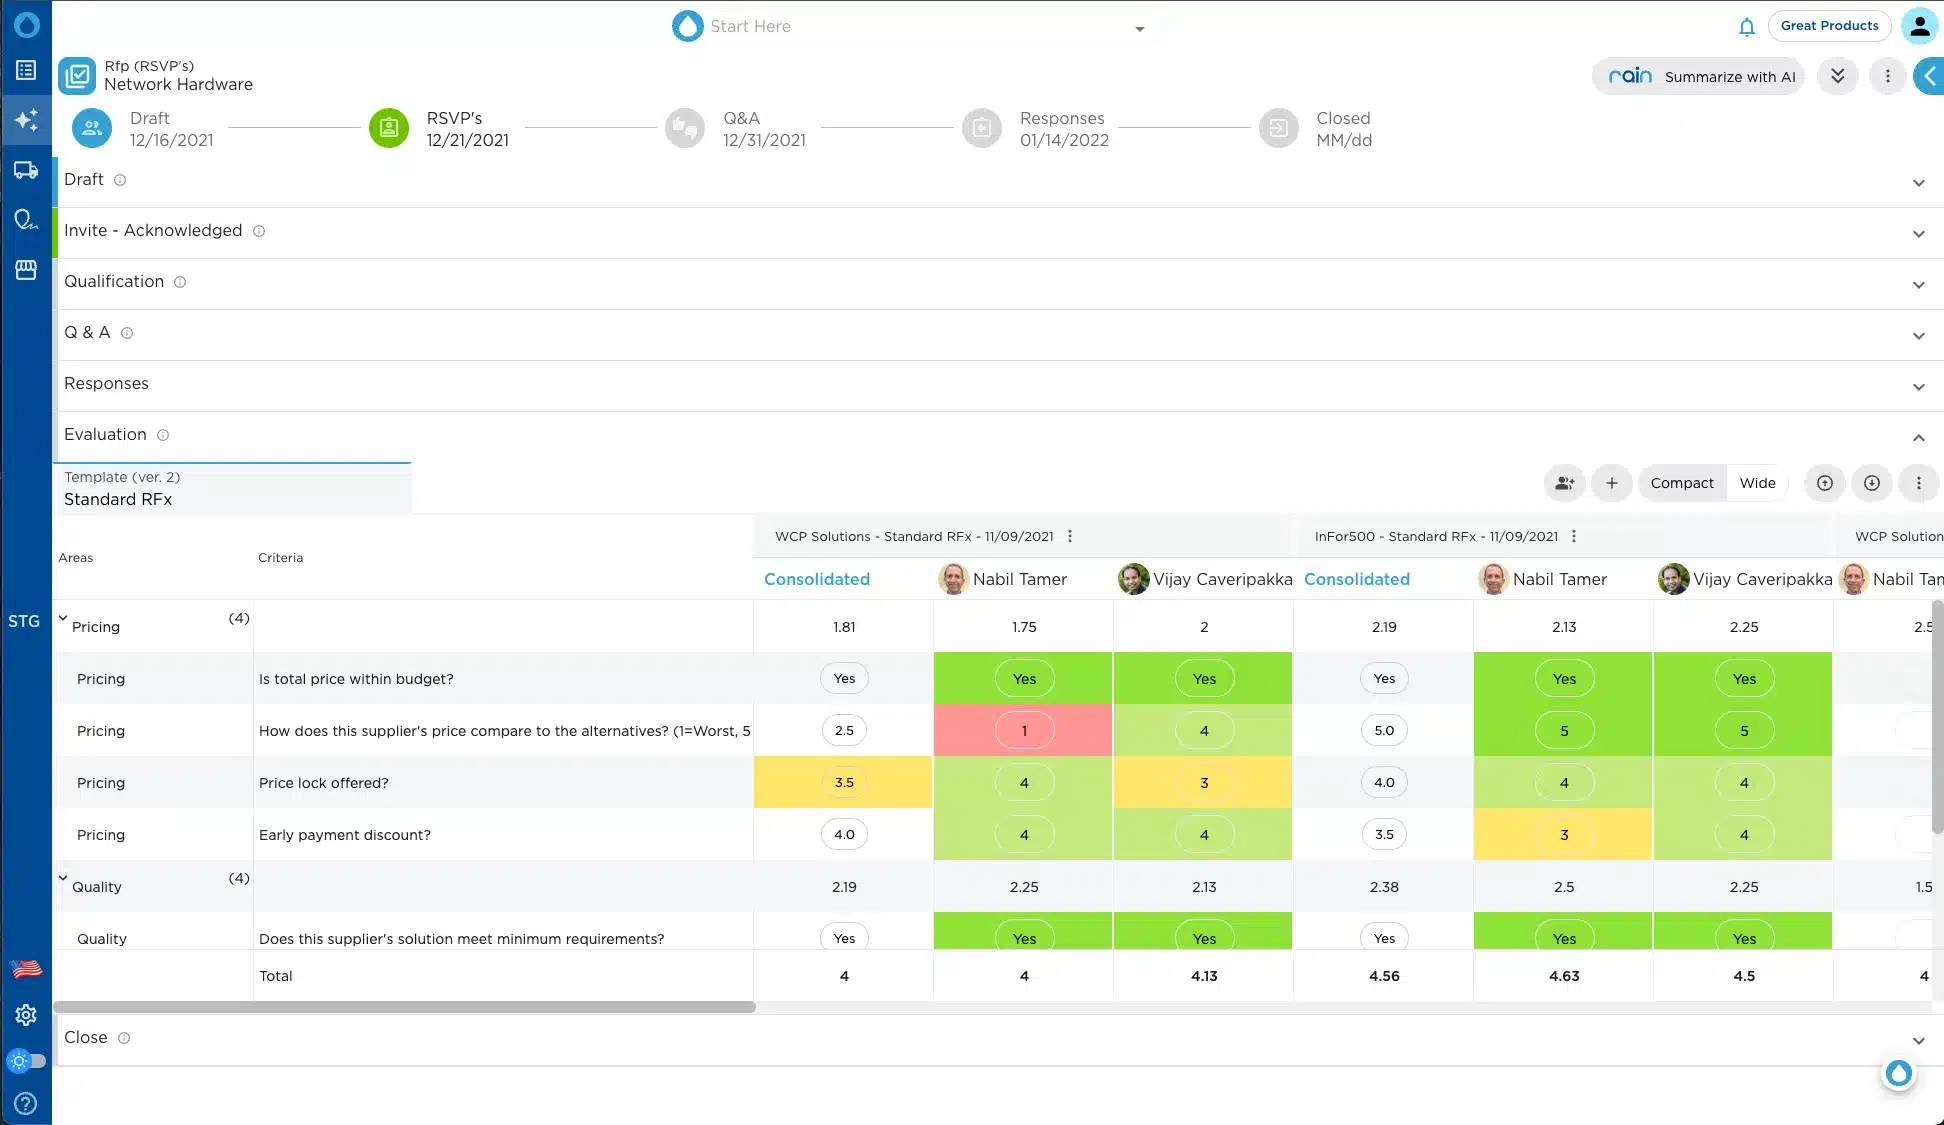
Task: Select the sparkle AI sidebar icon
Action: coord(26,121)
